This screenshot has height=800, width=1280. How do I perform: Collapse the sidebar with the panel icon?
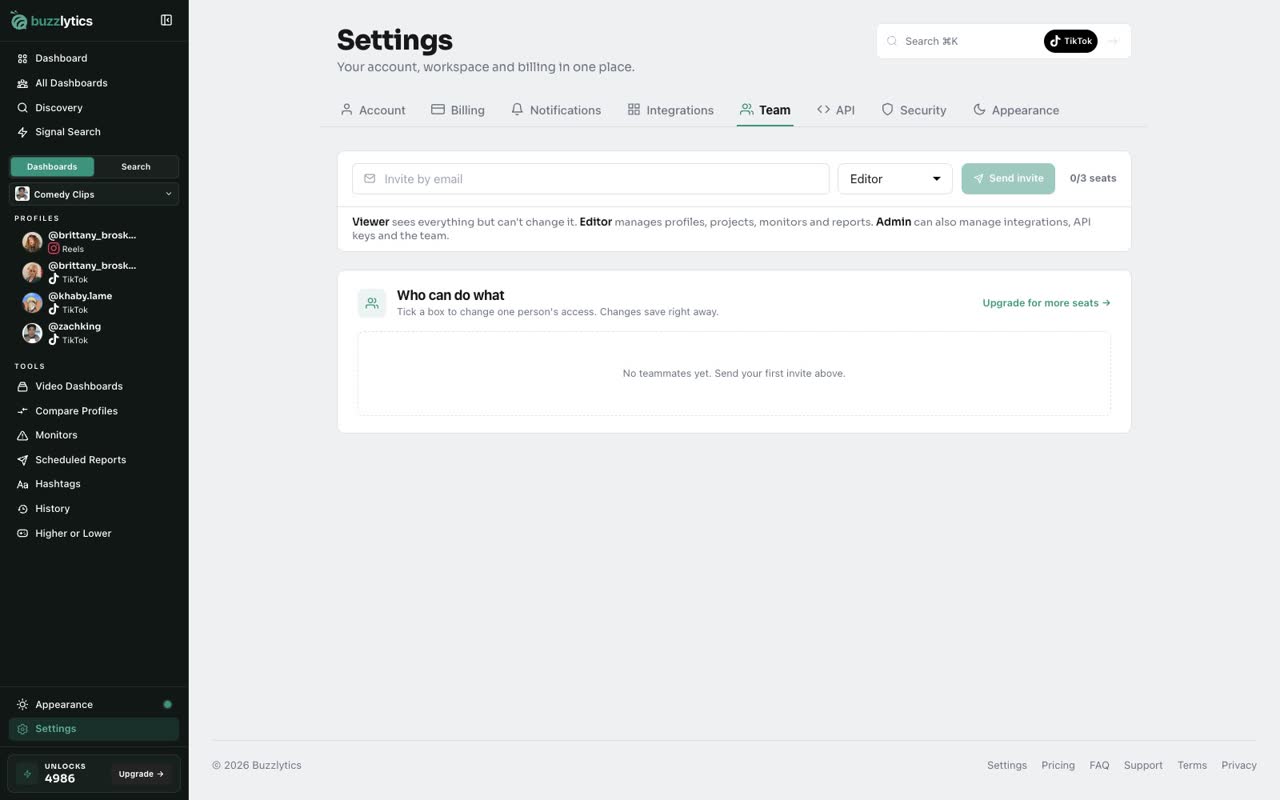pos(166,20)
